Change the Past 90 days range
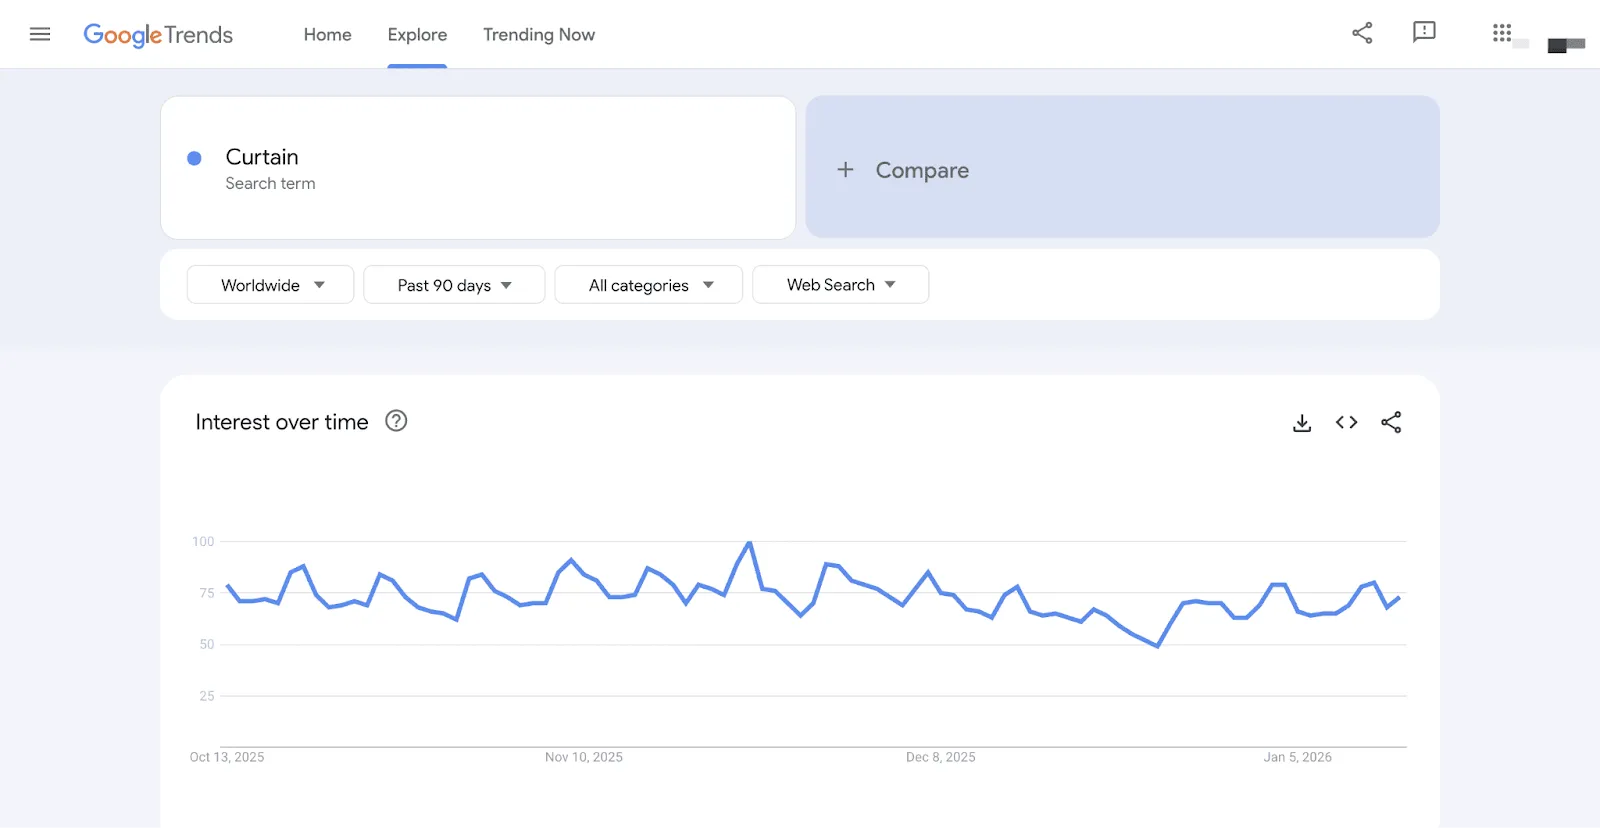 pyautogui.click(x=454, y=285)
